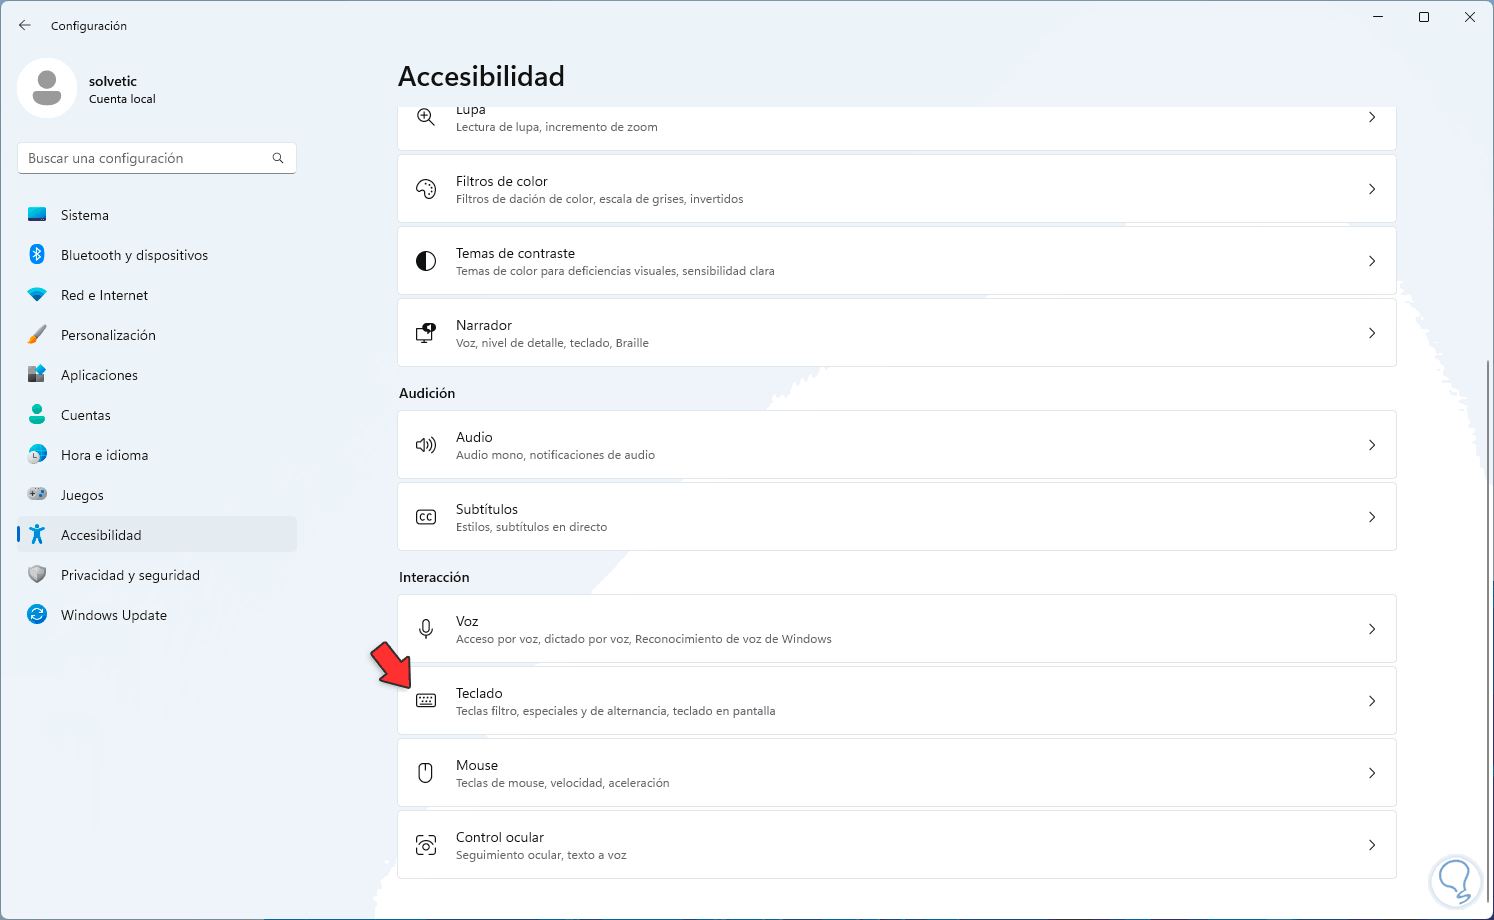Click the Filtros de color palette icon

[426, 189]
